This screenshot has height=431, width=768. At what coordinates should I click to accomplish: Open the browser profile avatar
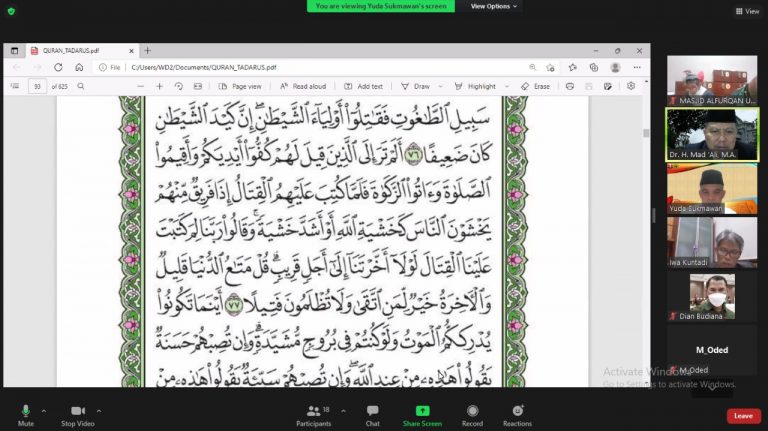coord(616,67)
